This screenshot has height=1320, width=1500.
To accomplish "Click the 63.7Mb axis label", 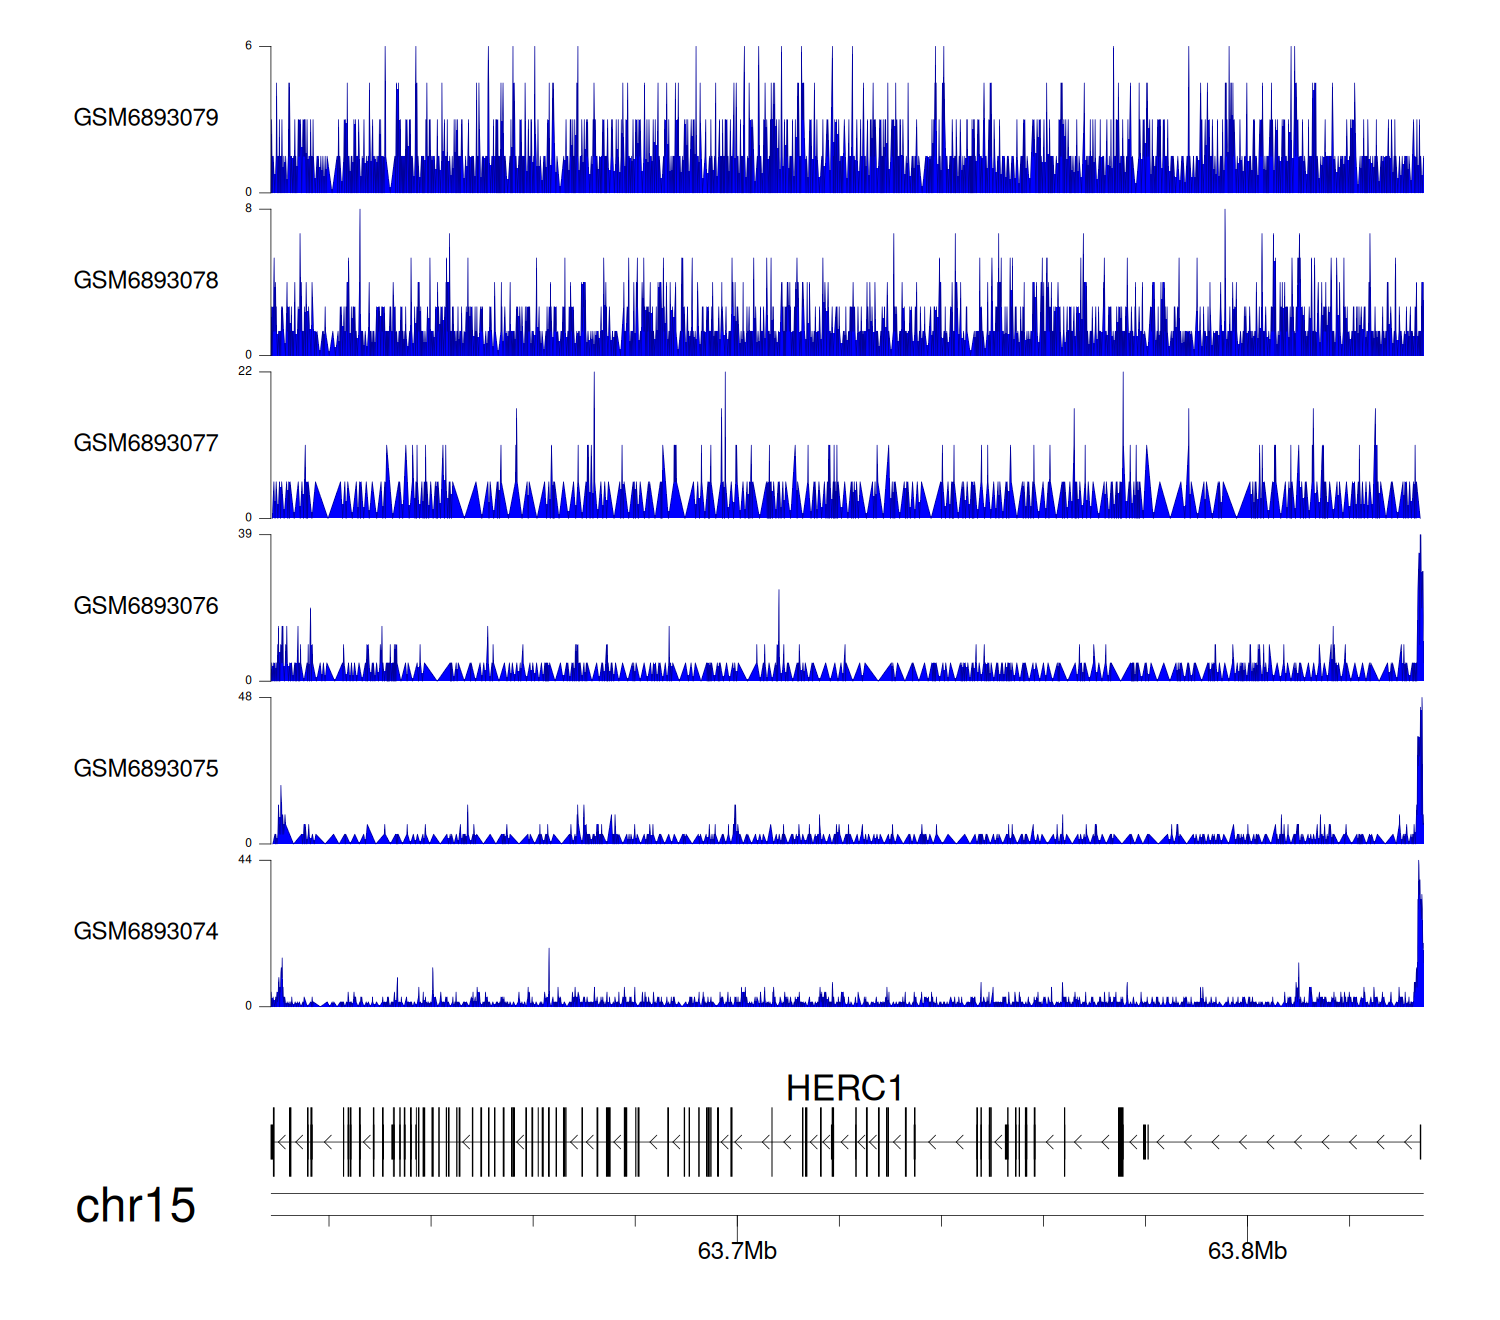I will [x=737, y=1252].
